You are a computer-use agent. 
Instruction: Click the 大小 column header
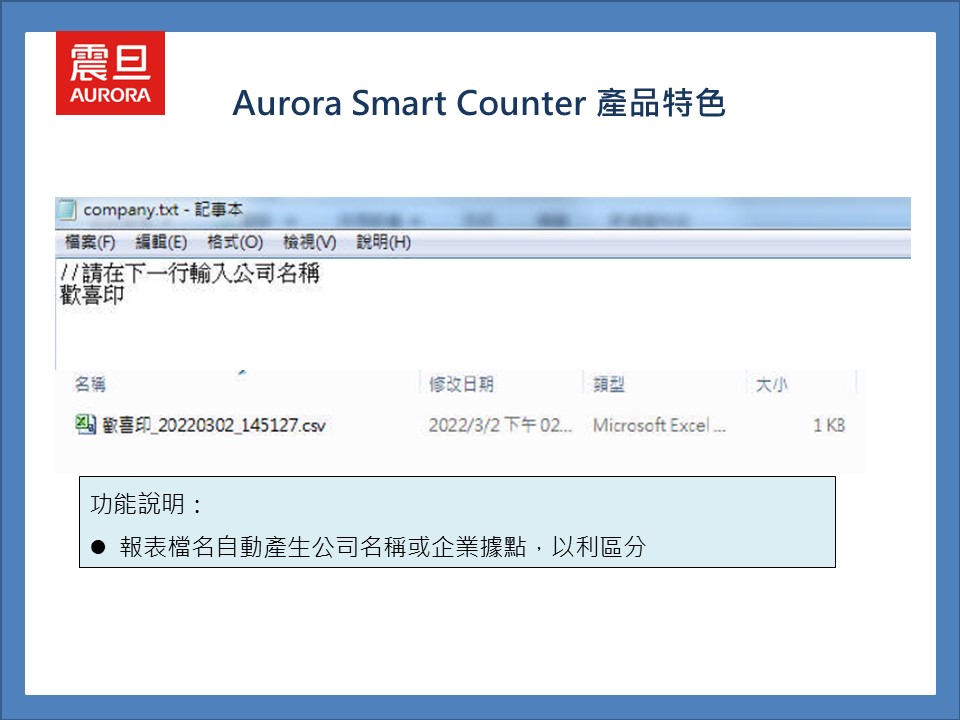coord(772,385)
